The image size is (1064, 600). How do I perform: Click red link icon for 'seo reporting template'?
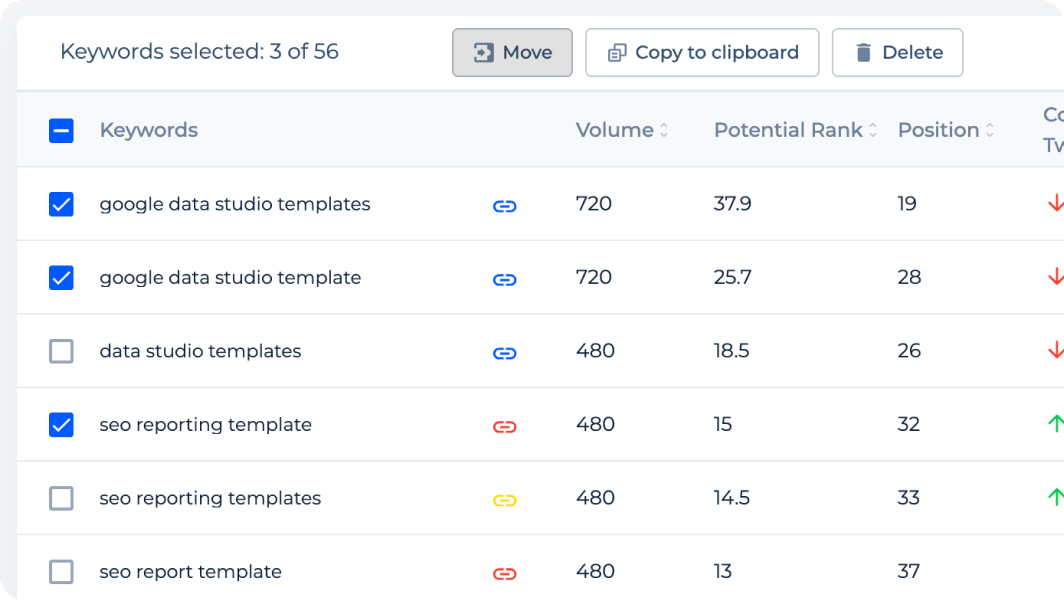coord(505,427)
